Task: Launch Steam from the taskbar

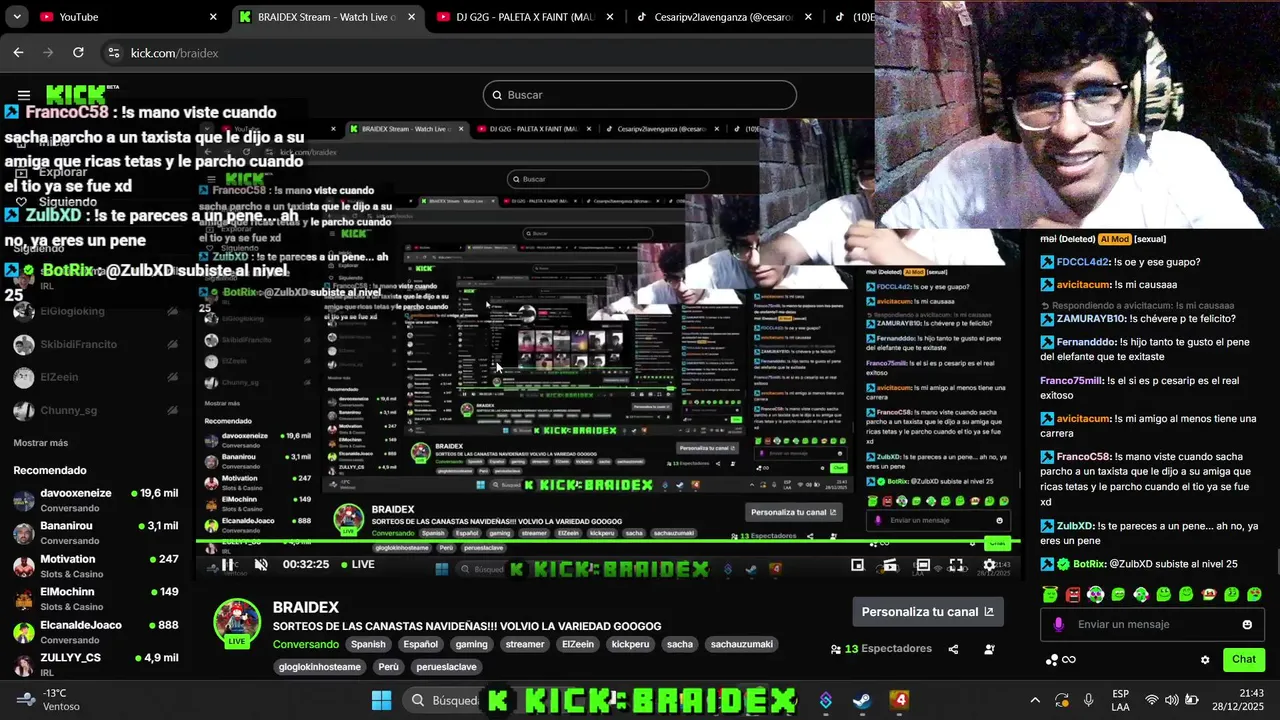Action: point(862,700)
